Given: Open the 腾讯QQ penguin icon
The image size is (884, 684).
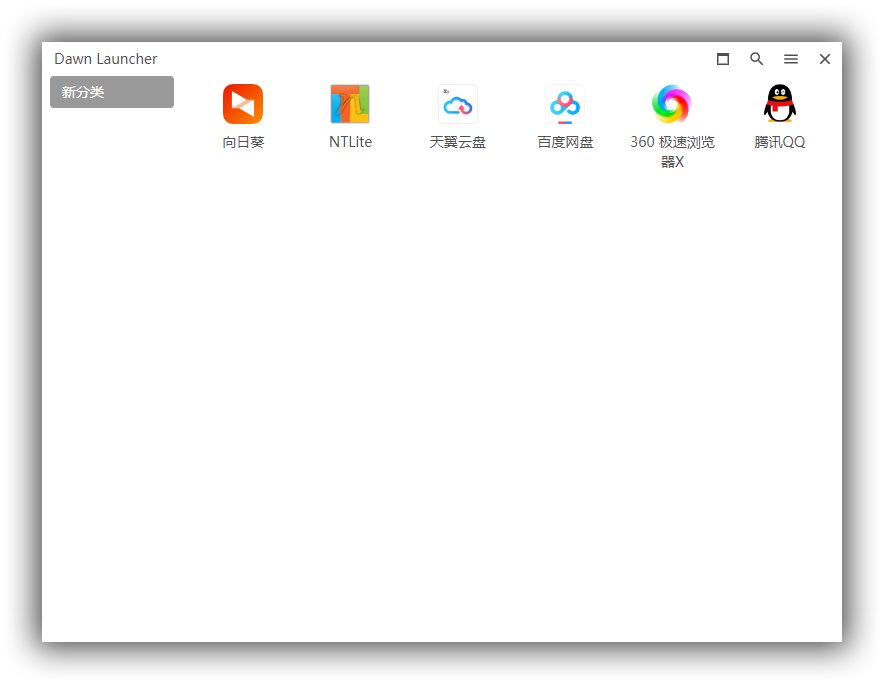Looking at the screenshot, I should pyautogui.click(x=780, y=104).
